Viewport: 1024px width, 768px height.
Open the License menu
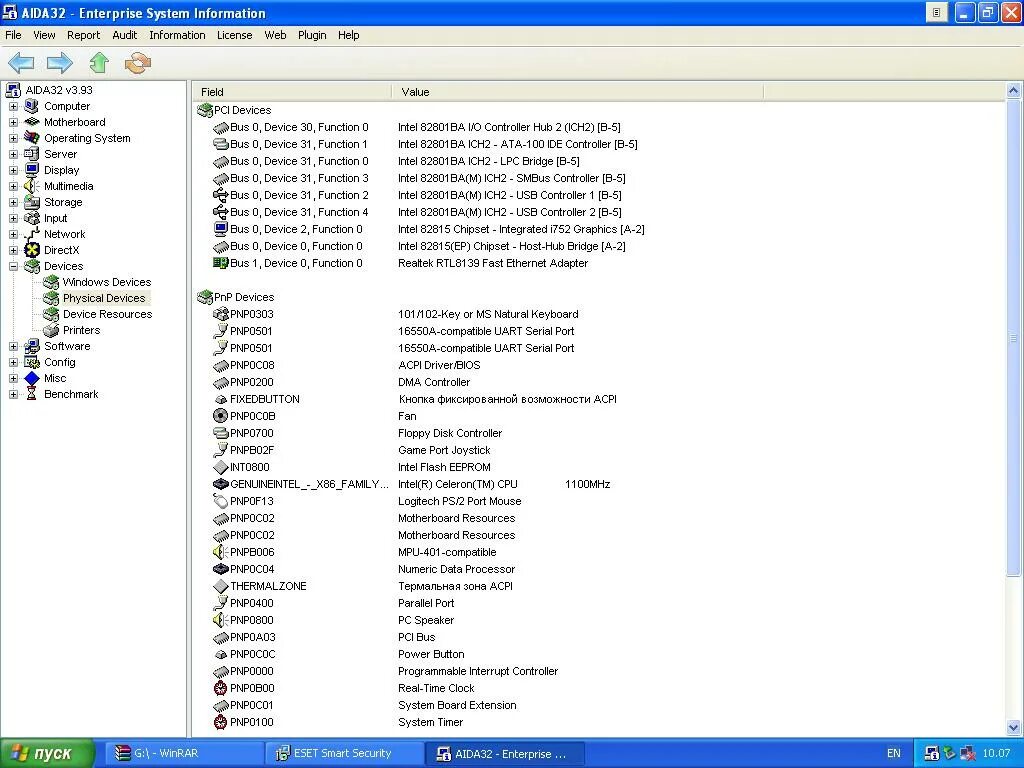coord(234,35)
